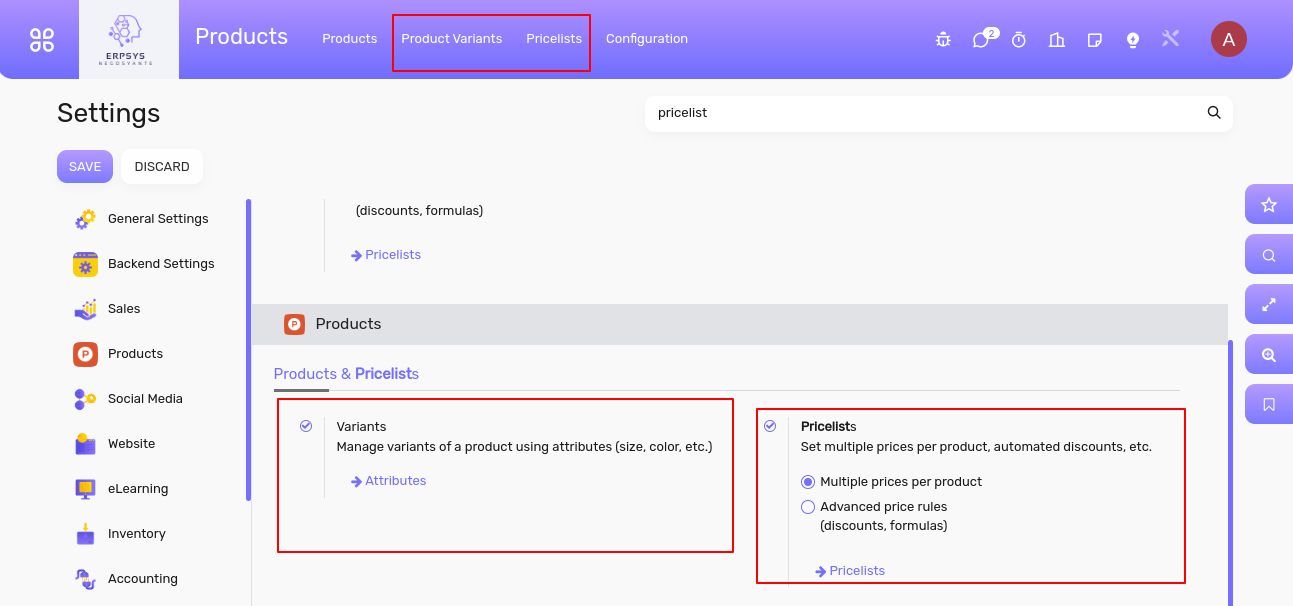Click the company building icon

[x=1056, y=40]
